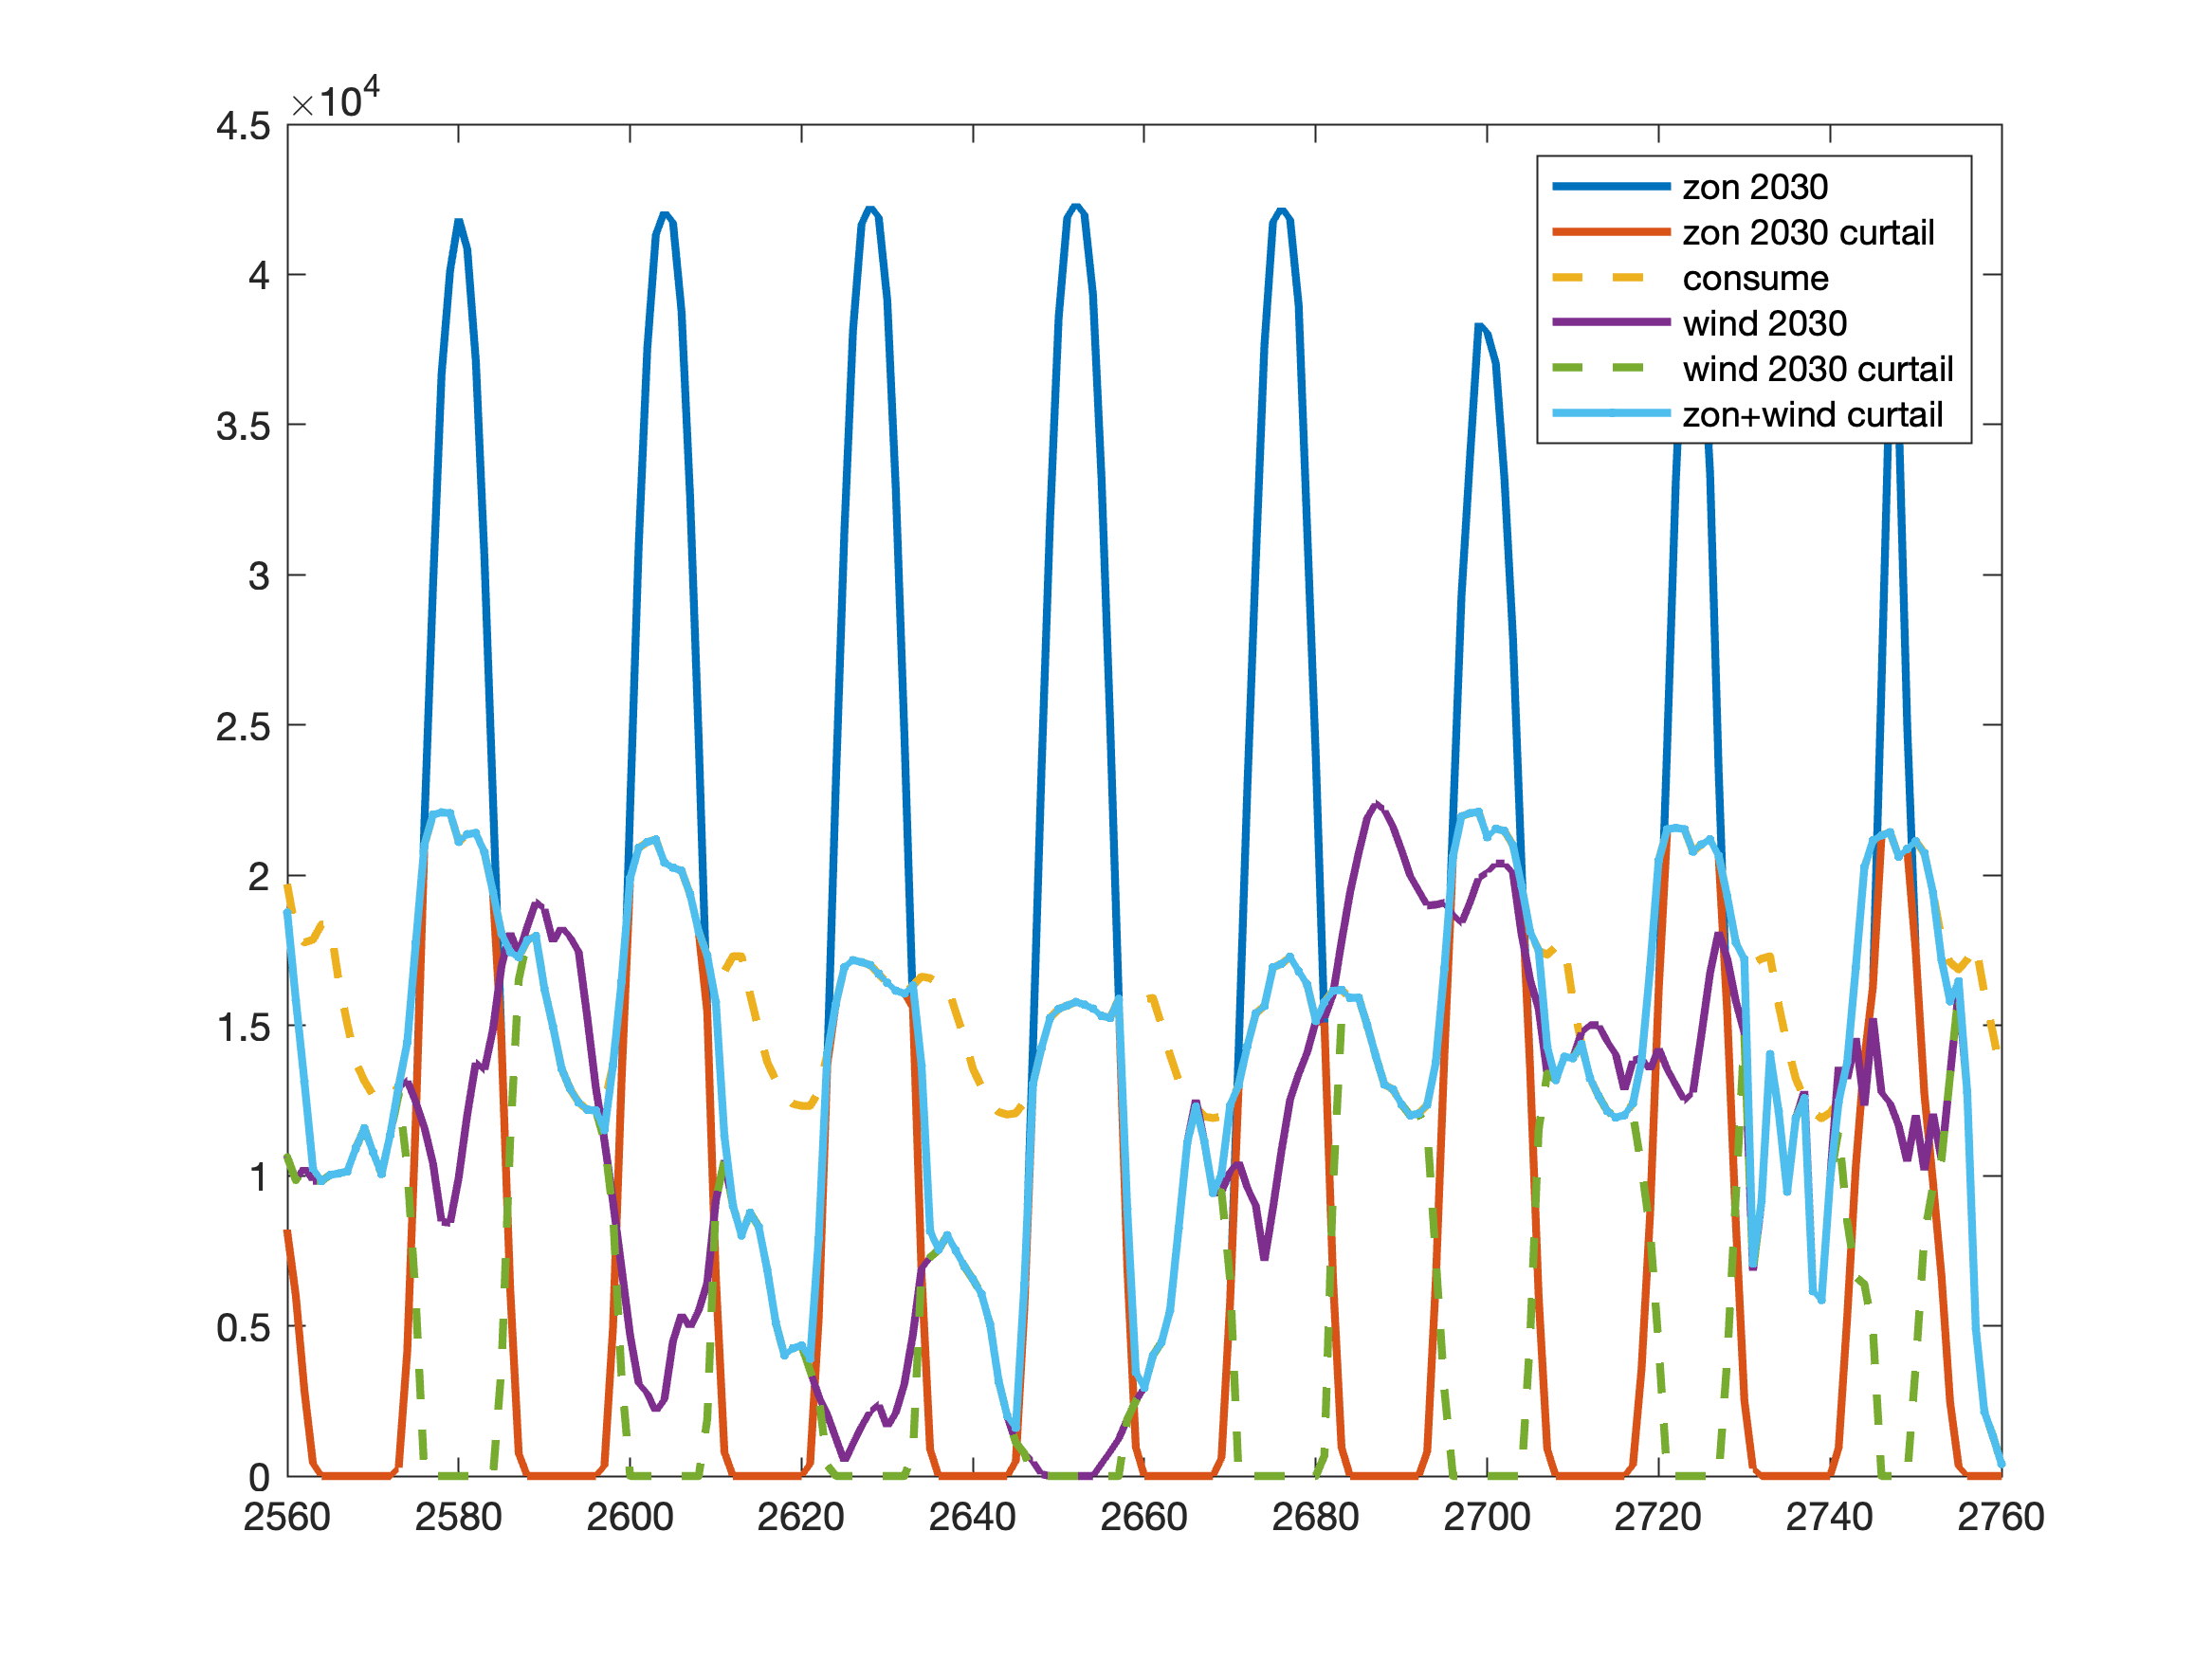Click y-axis tick label 3.5

[x=243, y=427]
